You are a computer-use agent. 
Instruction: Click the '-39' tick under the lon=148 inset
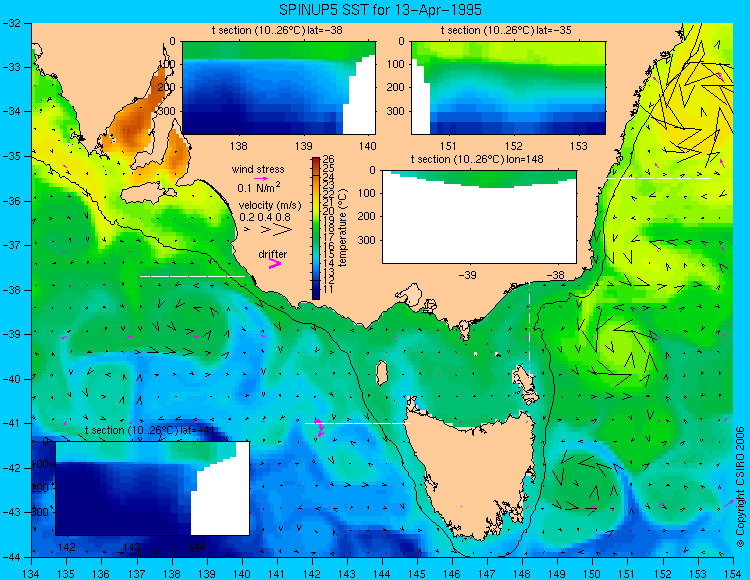pyautogui.click(x=468, y=275)
